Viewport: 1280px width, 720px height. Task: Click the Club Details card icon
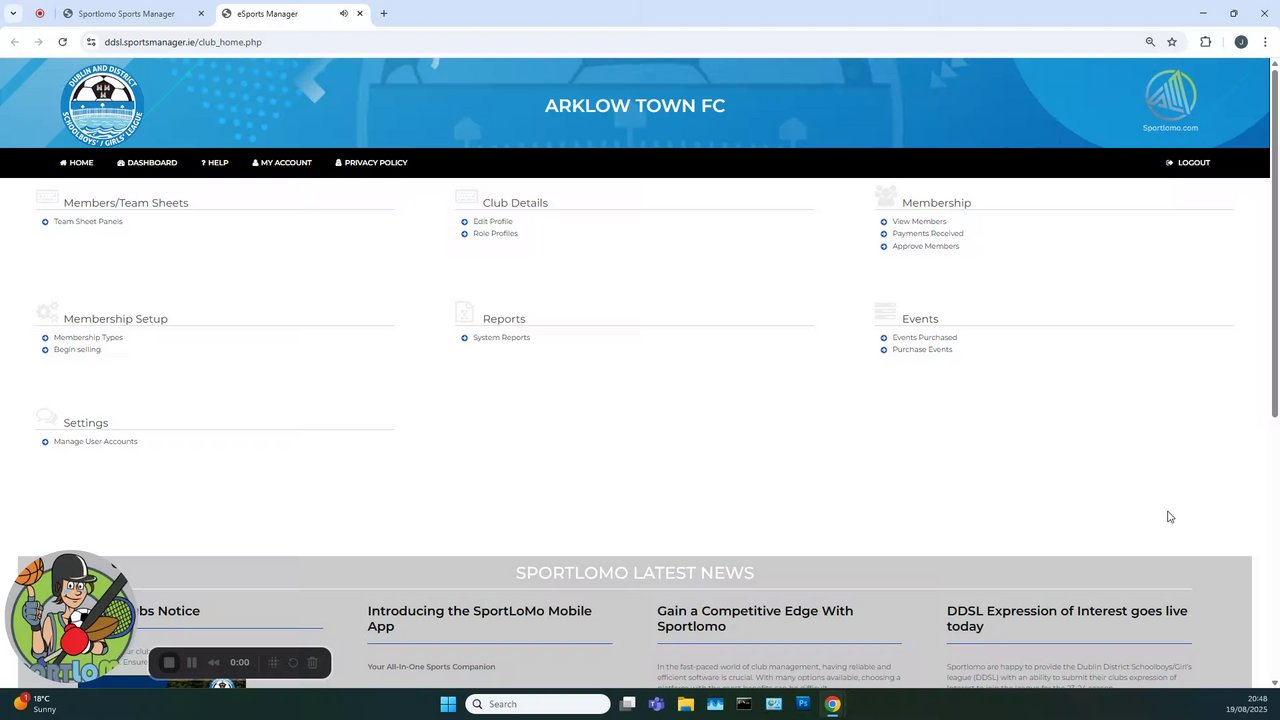tap(466, 197)
